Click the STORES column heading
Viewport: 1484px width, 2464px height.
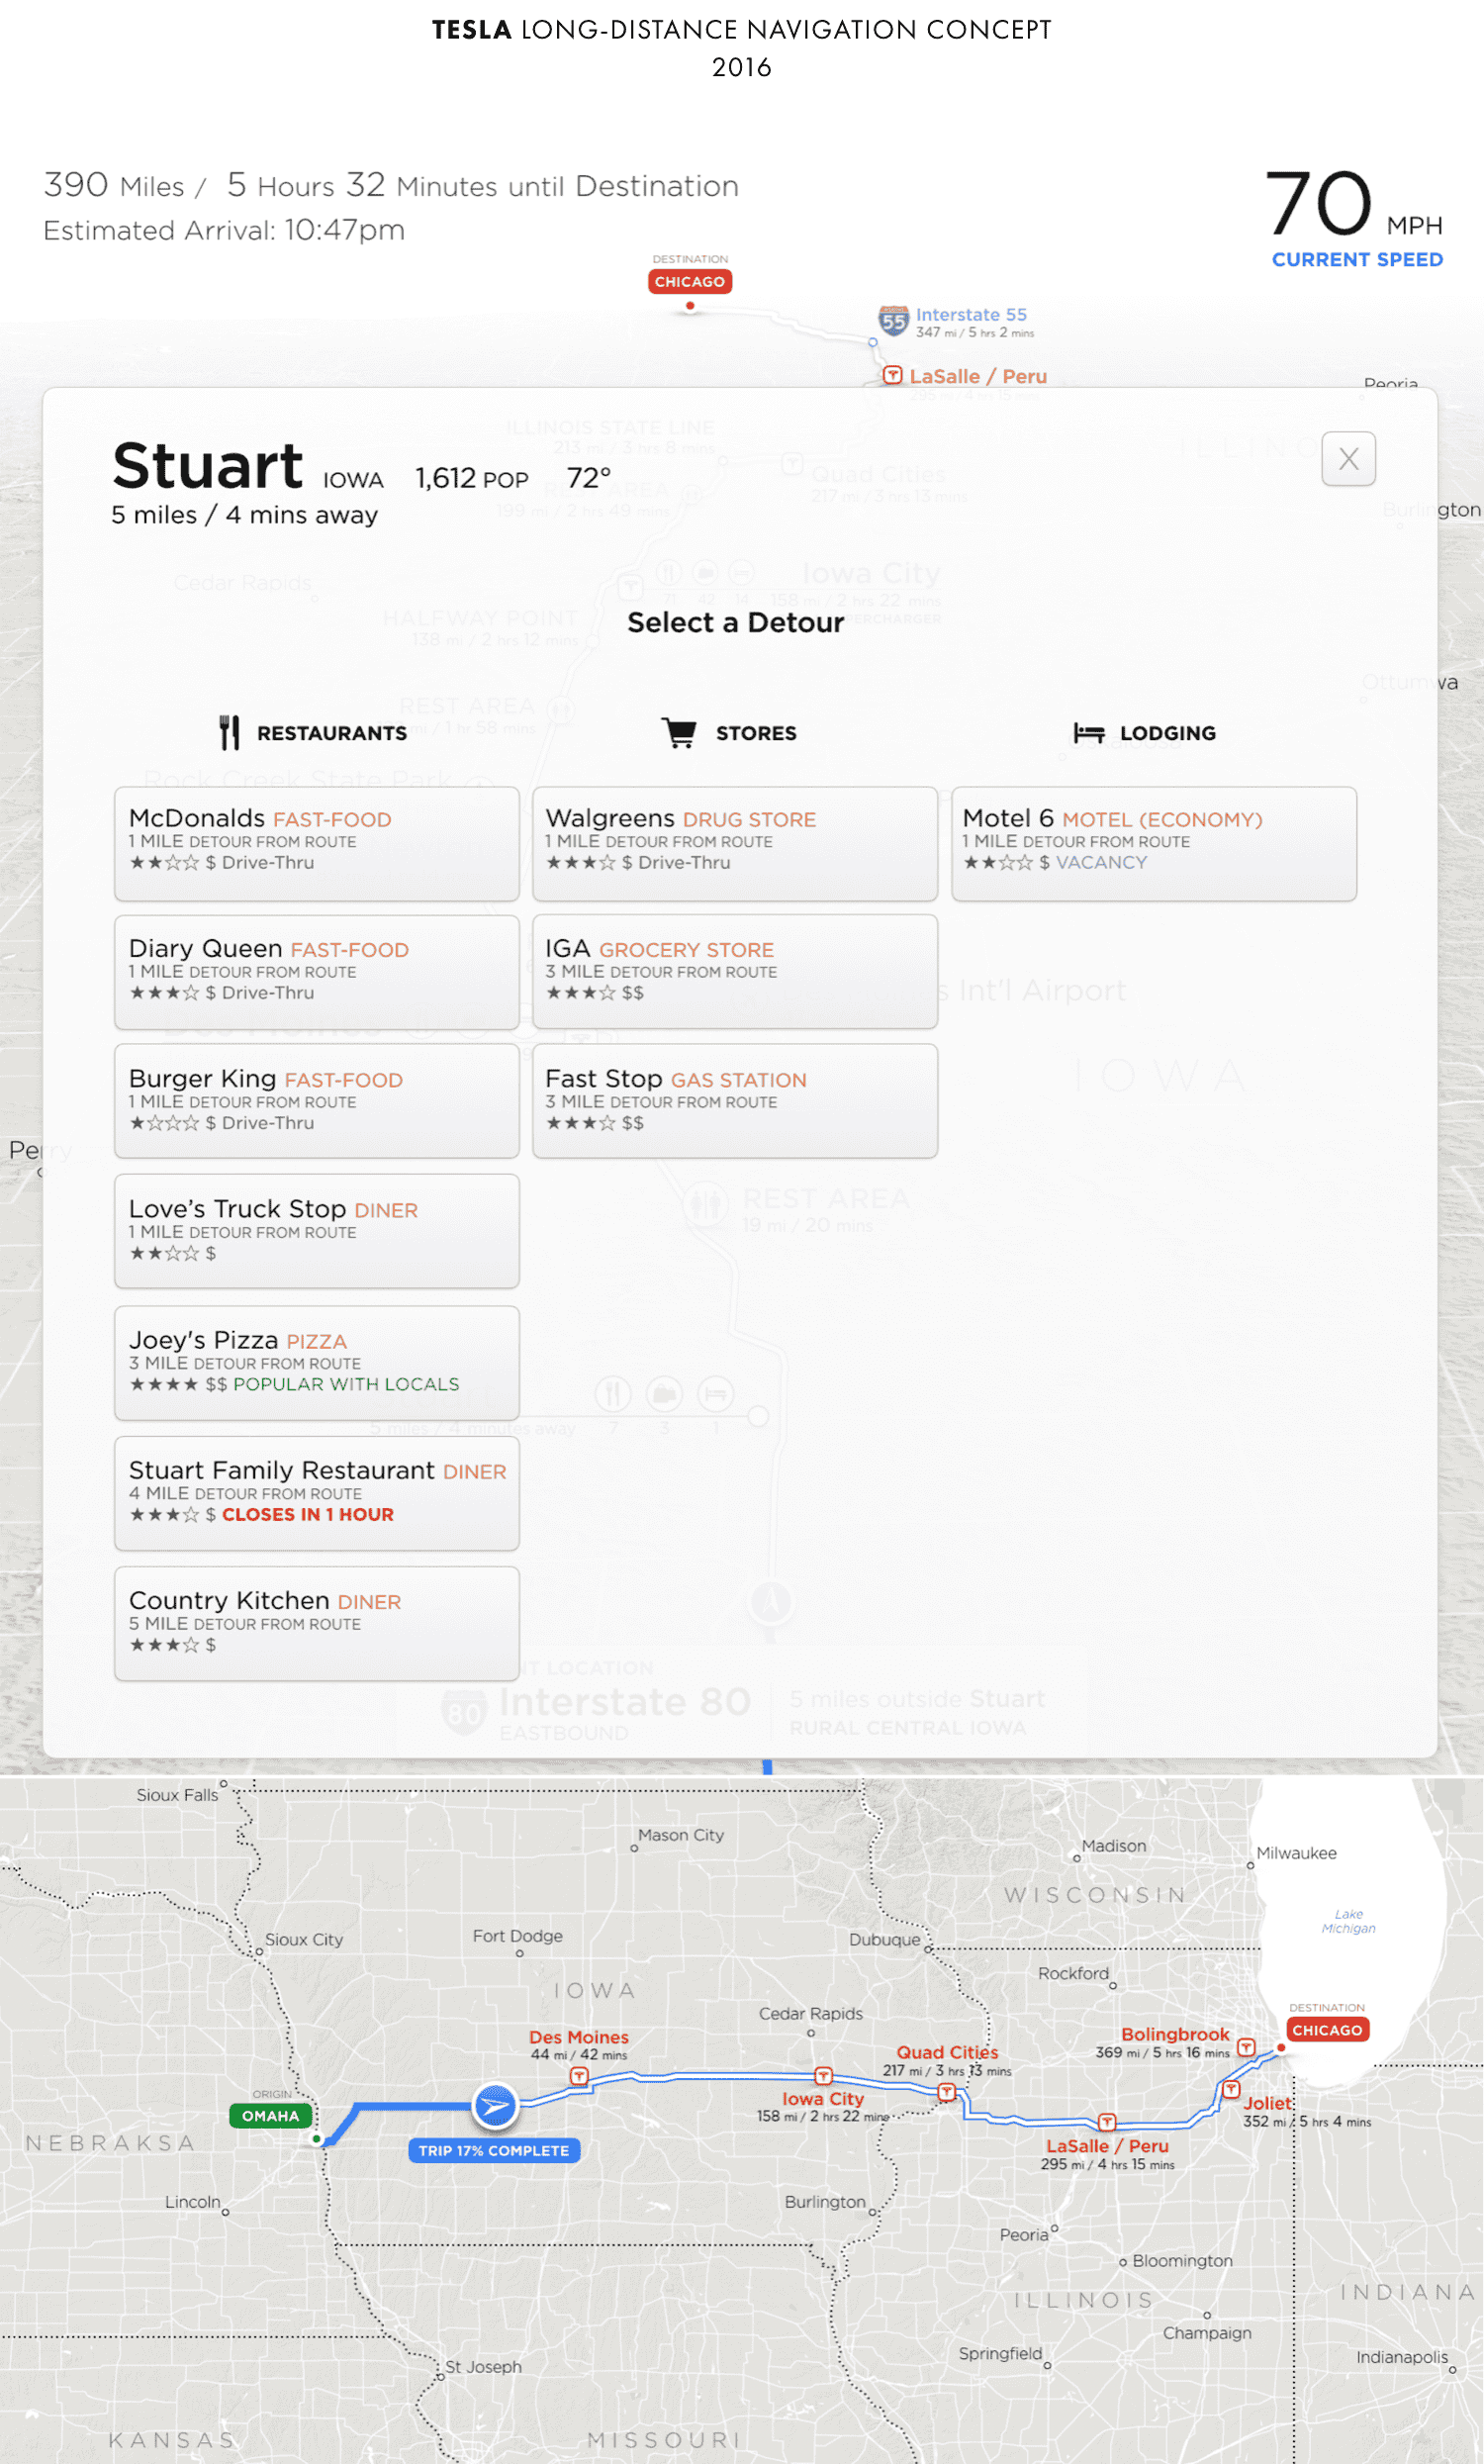(756, 733)
